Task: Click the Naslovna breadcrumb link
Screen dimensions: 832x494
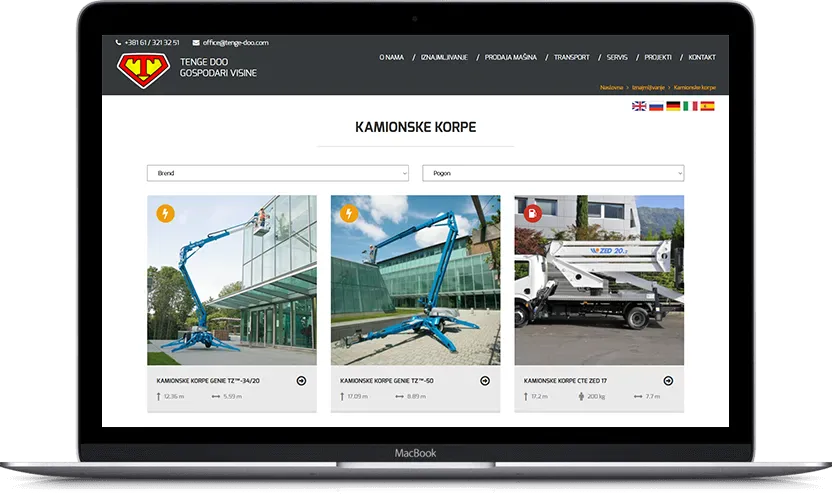Action: click(x=611, y=88)
